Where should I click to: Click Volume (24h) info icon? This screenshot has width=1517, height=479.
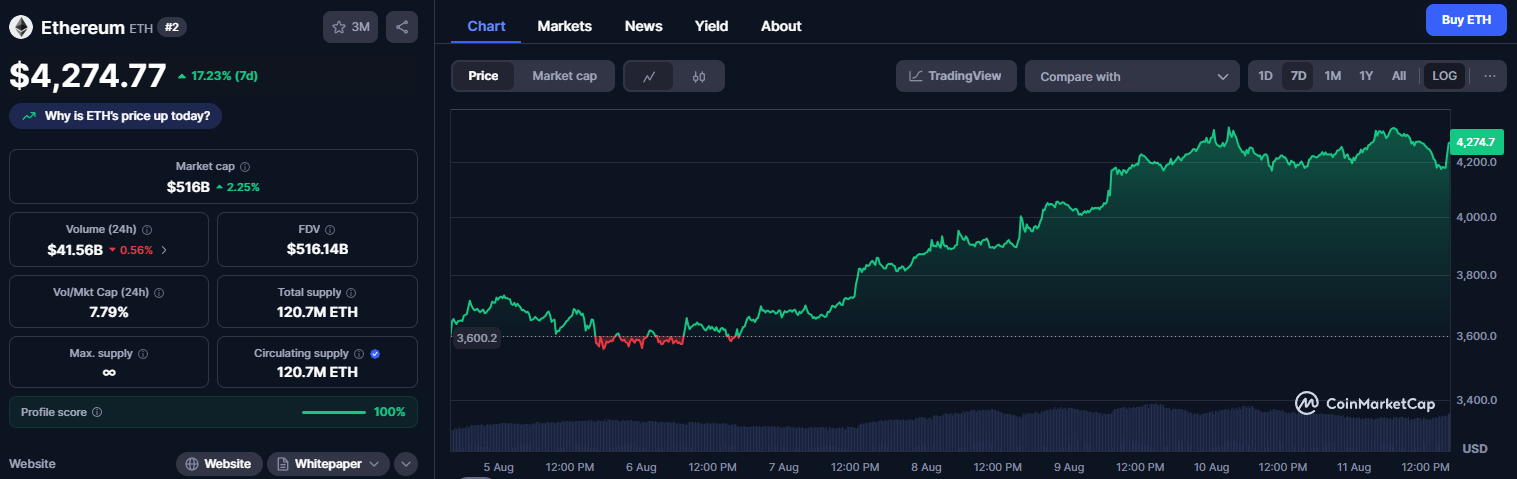click(147, 229)
